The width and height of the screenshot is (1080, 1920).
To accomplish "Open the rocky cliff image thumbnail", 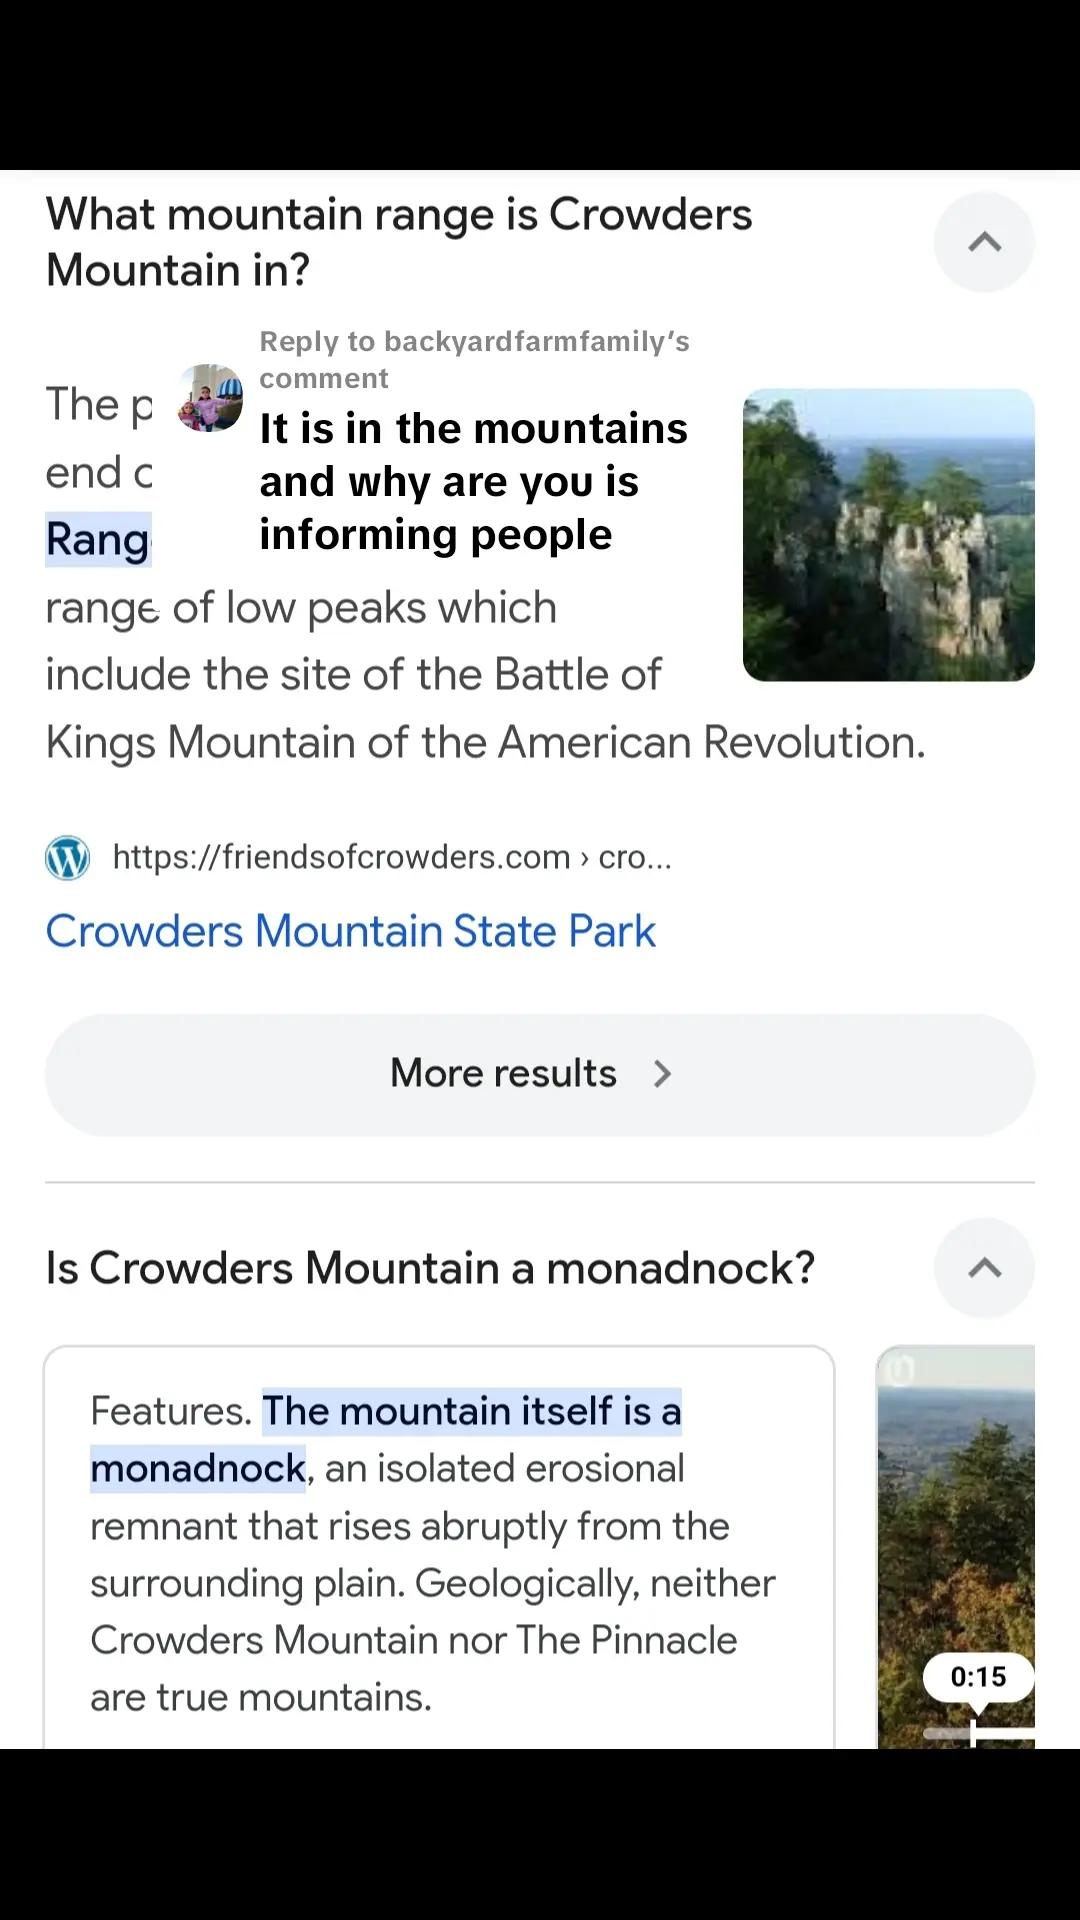I will tap(889, 535).
